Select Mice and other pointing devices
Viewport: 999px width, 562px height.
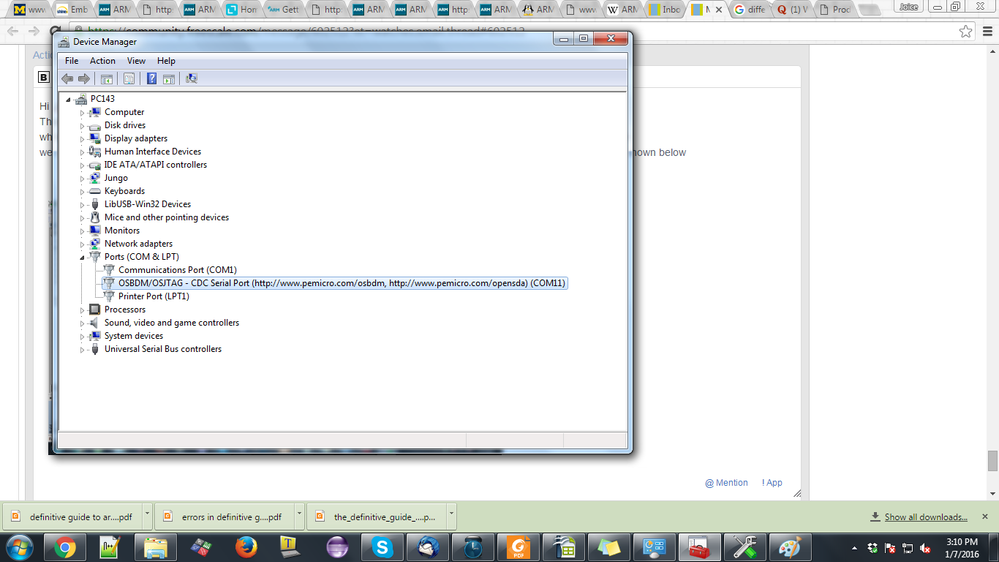pyautogui.click(x=166, y=217)
